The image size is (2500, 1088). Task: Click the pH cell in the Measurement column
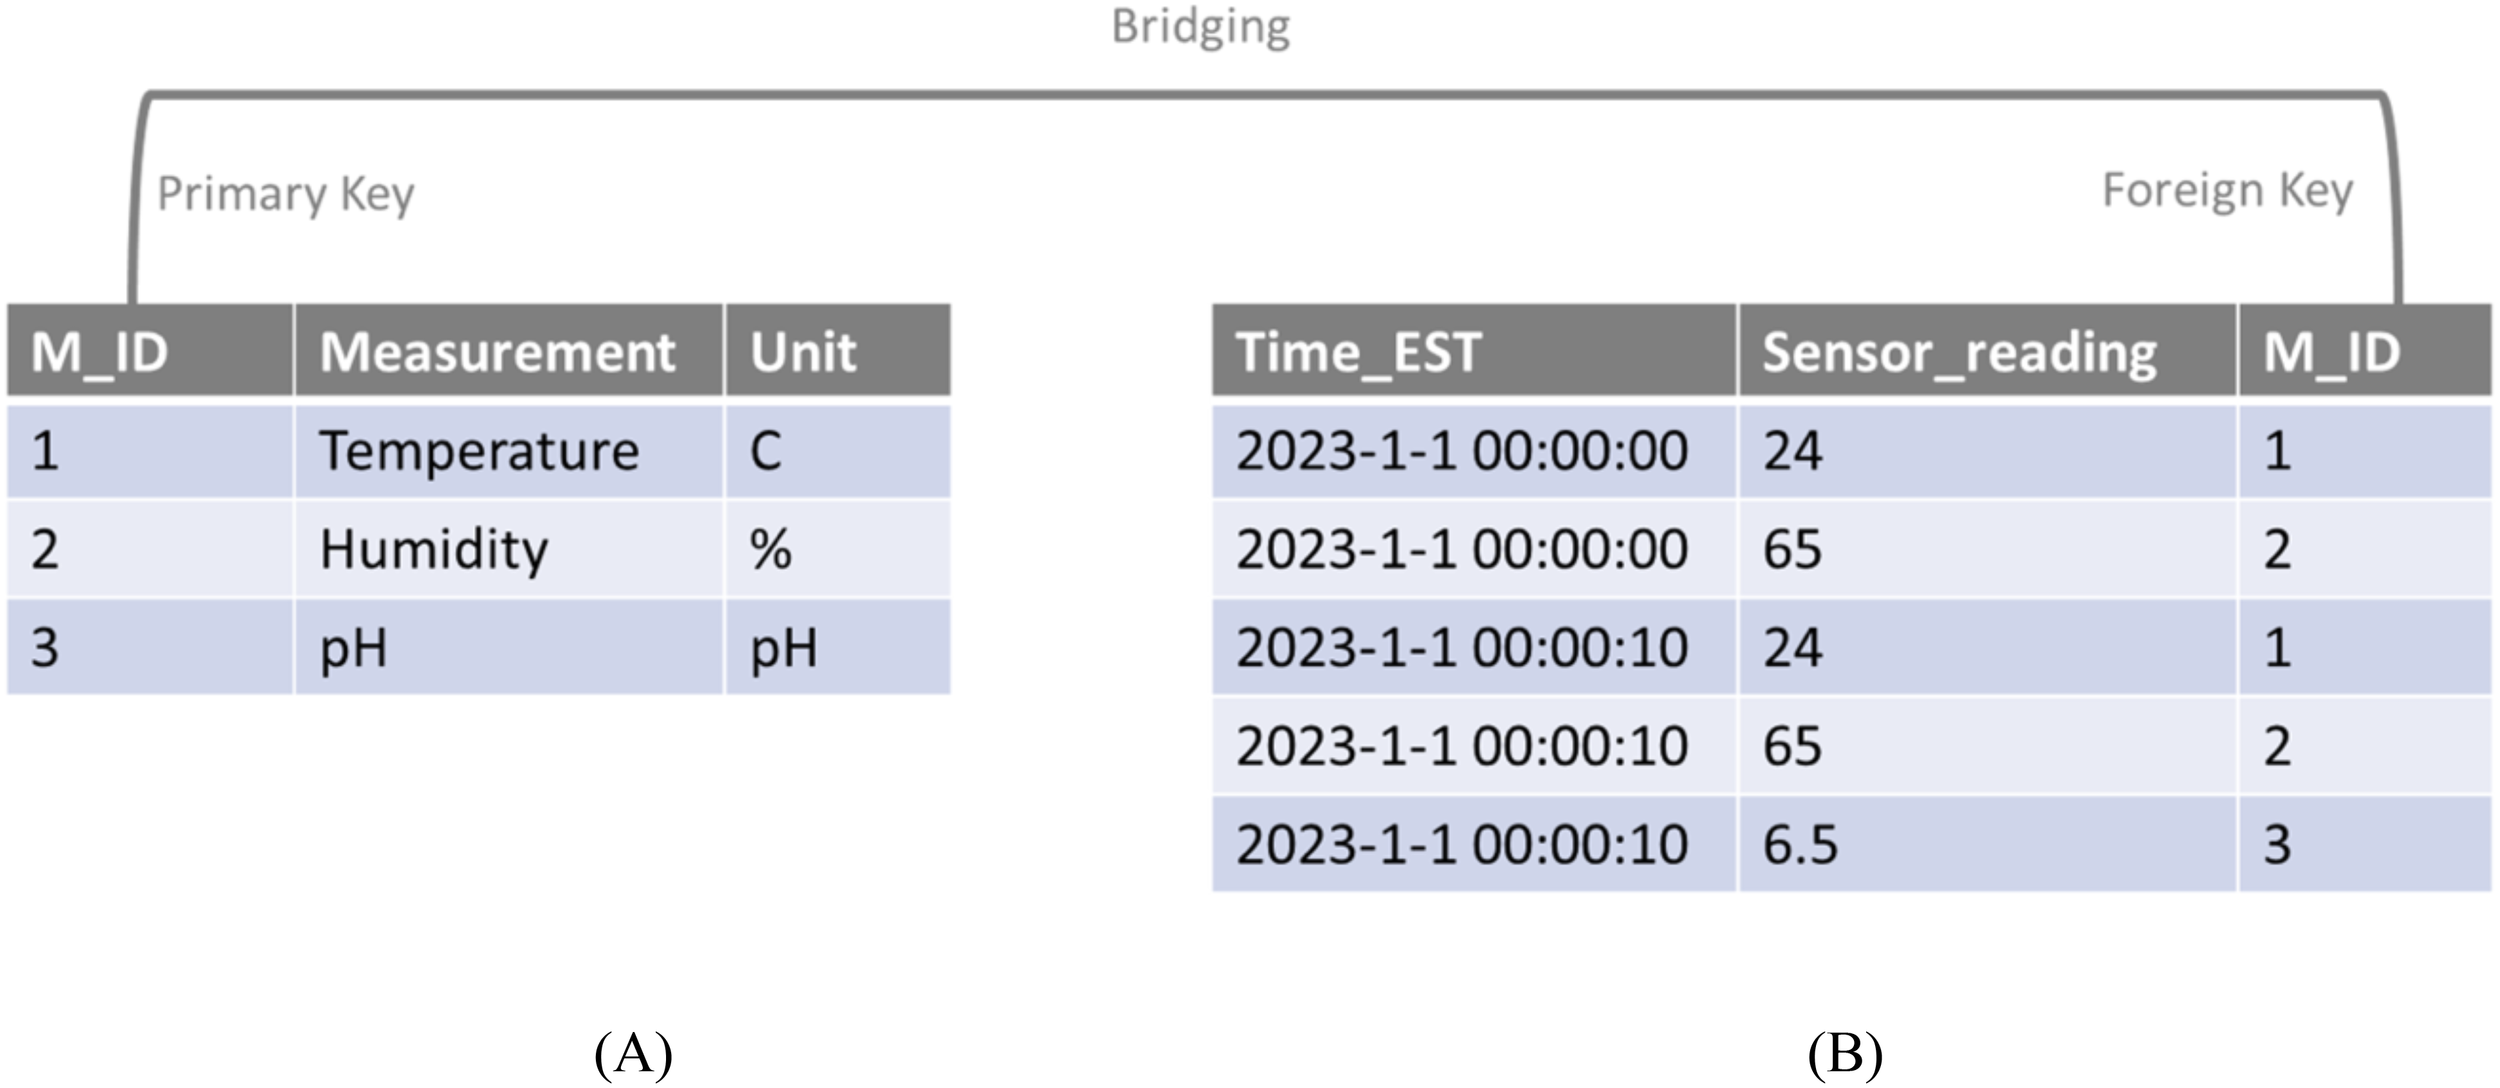(353, 648)
